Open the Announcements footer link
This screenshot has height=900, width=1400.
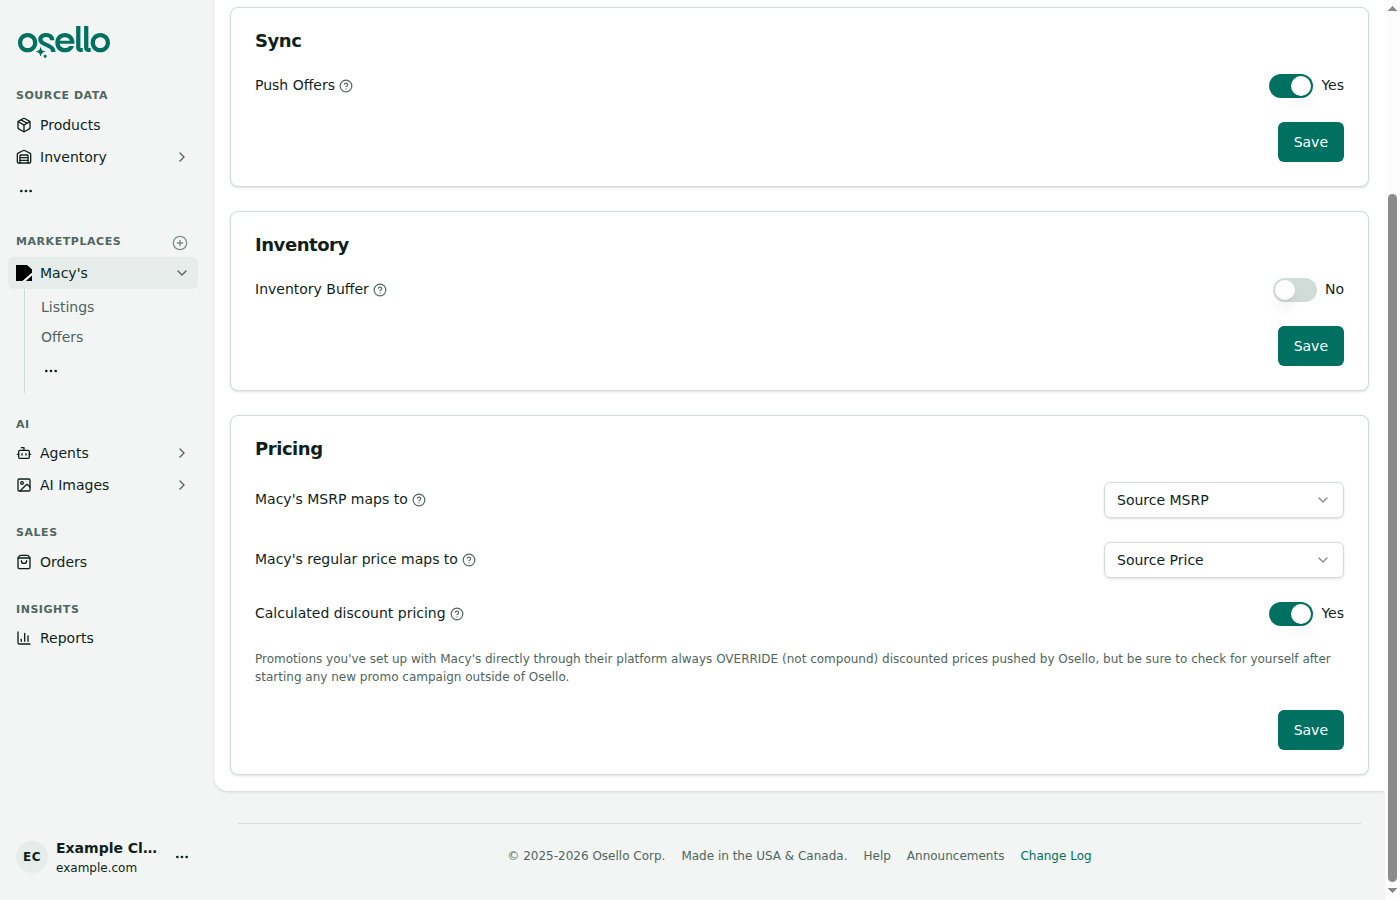[955, 856]
